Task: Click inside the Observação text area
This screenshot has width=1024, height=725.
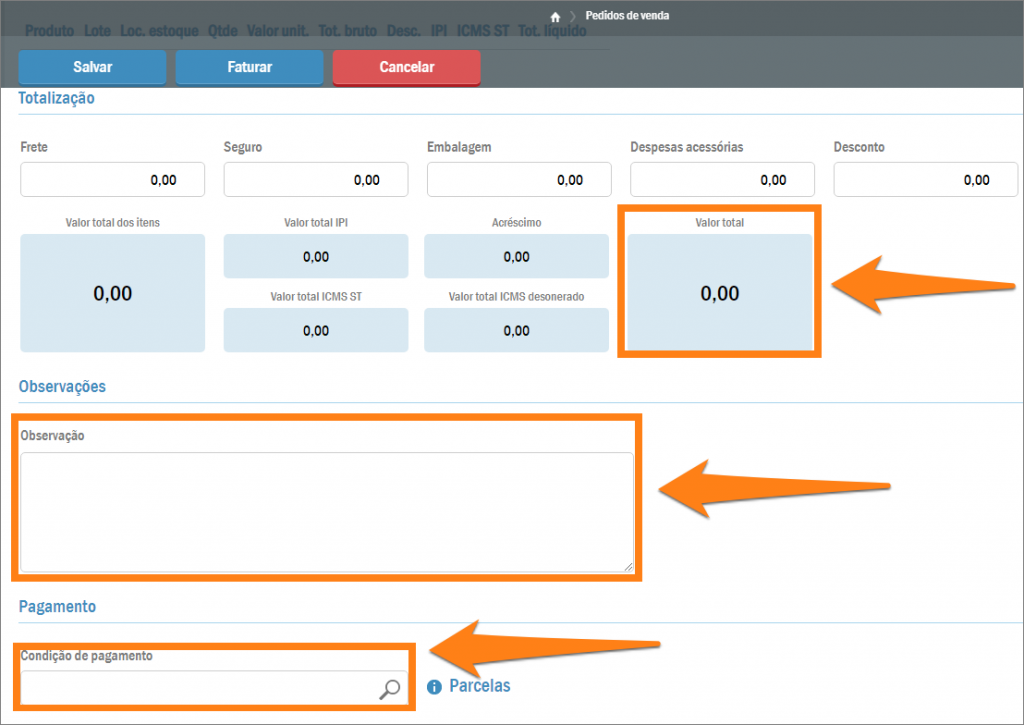Action: [326, 512]
